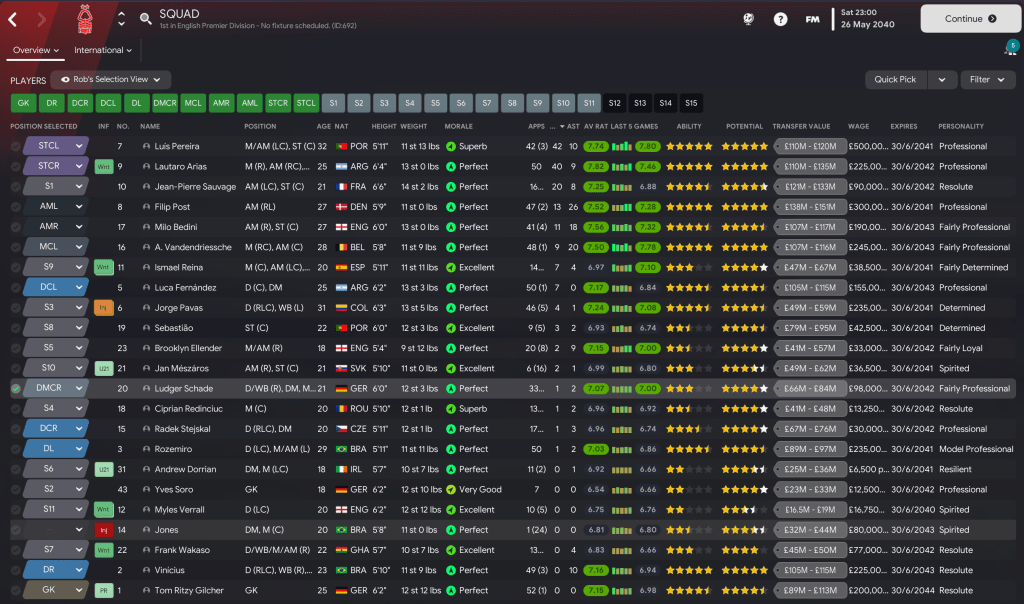Toggle selection checkbox for Ludger Schade
This screenshot has width=1024, height=604.
[x=16, y=389]
